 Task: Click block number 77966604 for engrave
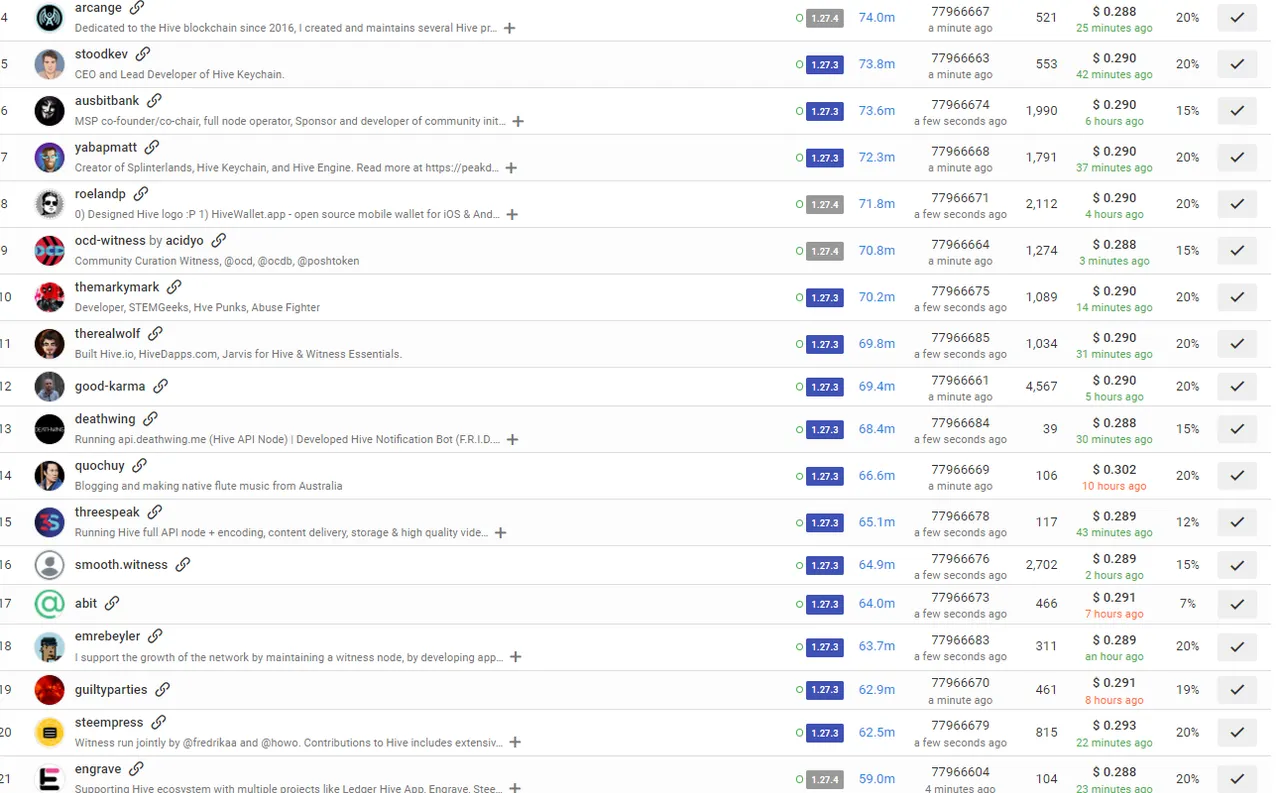coord(960,772)
